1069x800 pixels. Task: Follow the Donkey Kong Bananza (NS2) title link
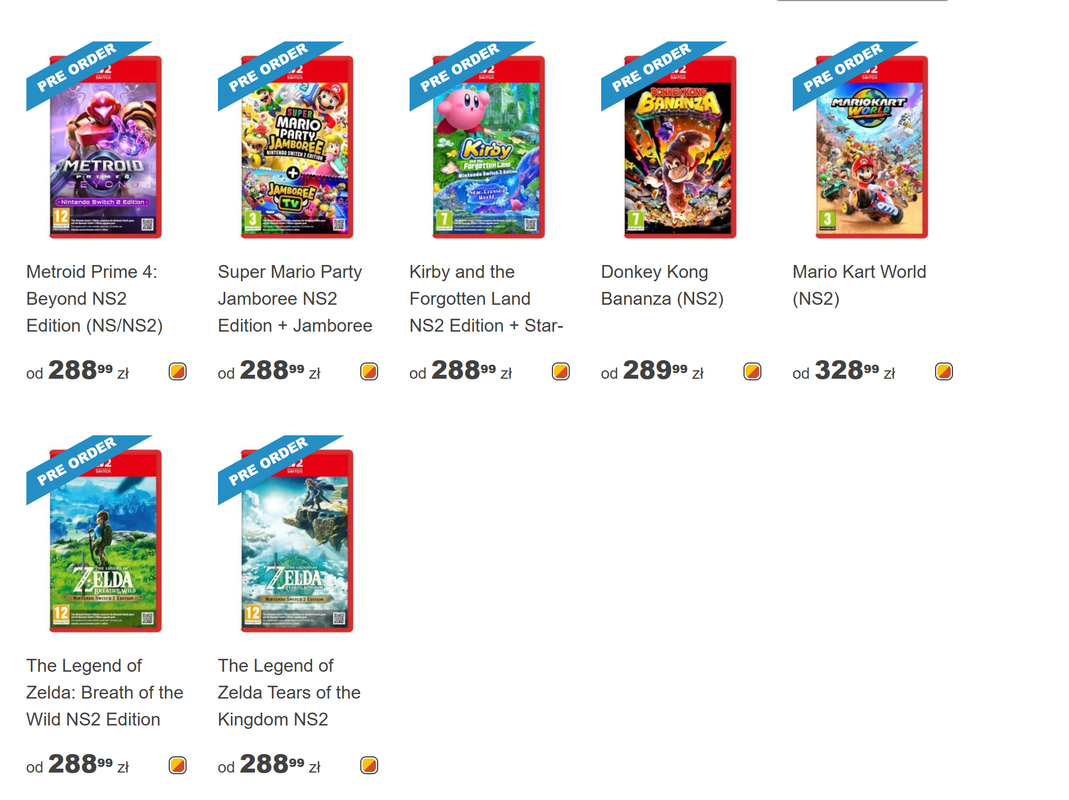(x=662, y=285)
